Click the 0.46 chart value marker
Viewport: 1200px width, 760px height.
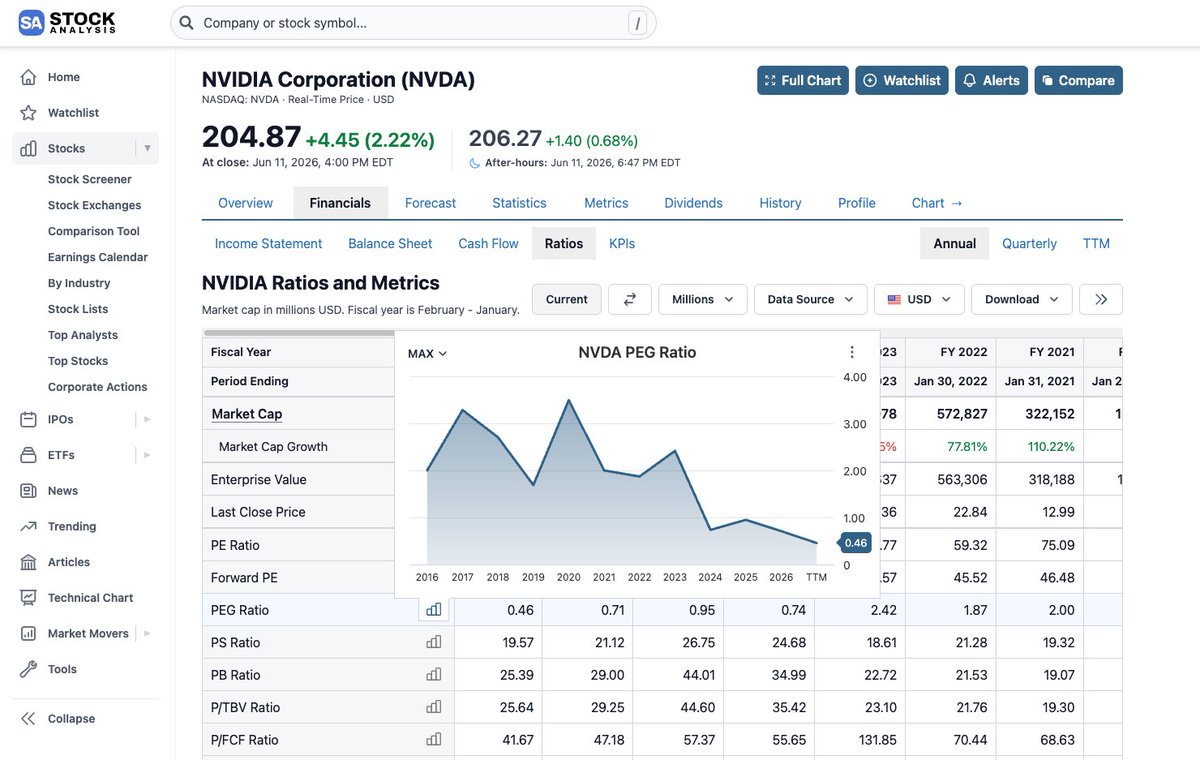(855, 543)
